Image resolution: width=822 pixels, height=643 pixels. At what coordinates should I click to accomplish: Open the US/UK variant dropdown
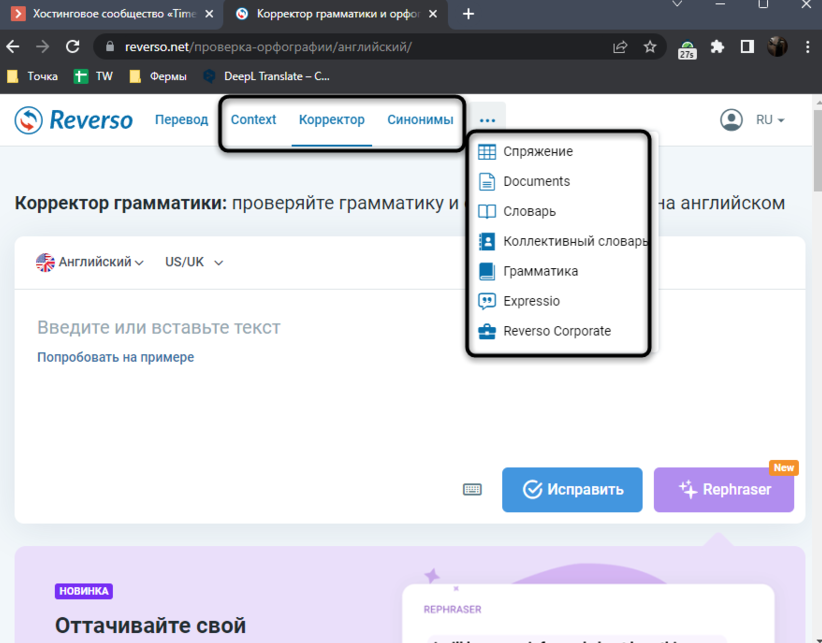pos(194,262)
